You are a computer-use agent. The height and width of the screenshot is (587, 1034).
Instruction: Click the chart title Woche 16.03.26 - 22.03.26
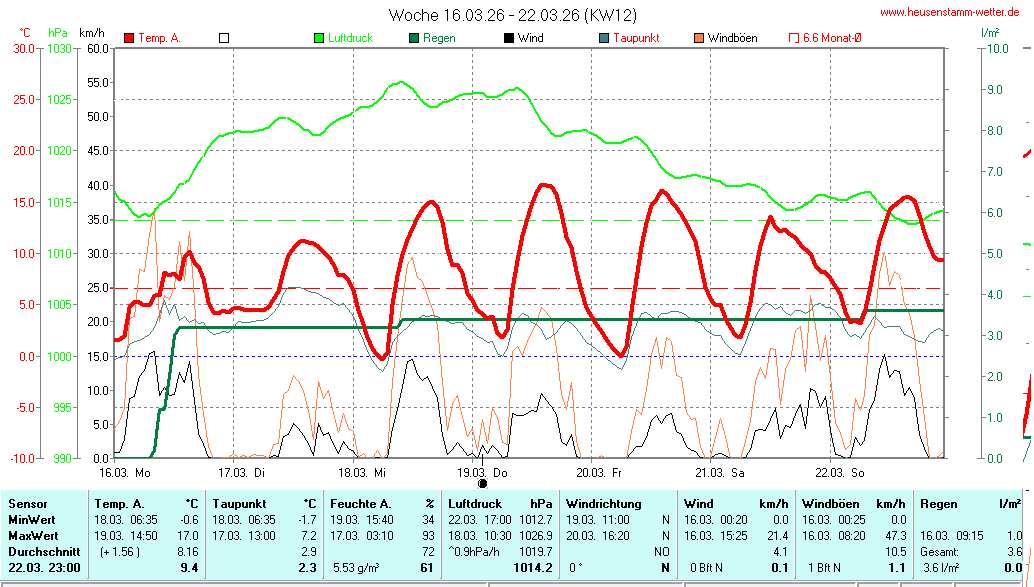512,15
